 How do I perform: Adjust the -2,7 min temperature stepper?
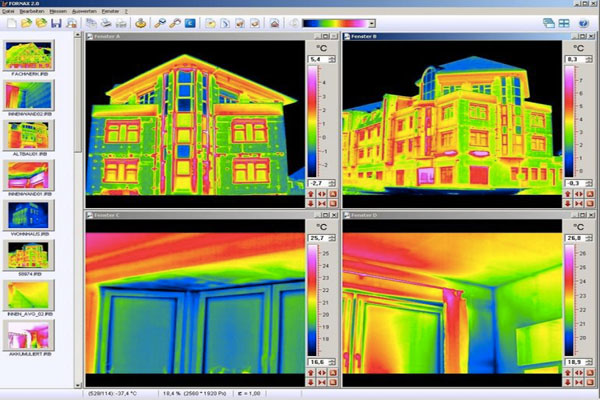(x=332, y=183)
